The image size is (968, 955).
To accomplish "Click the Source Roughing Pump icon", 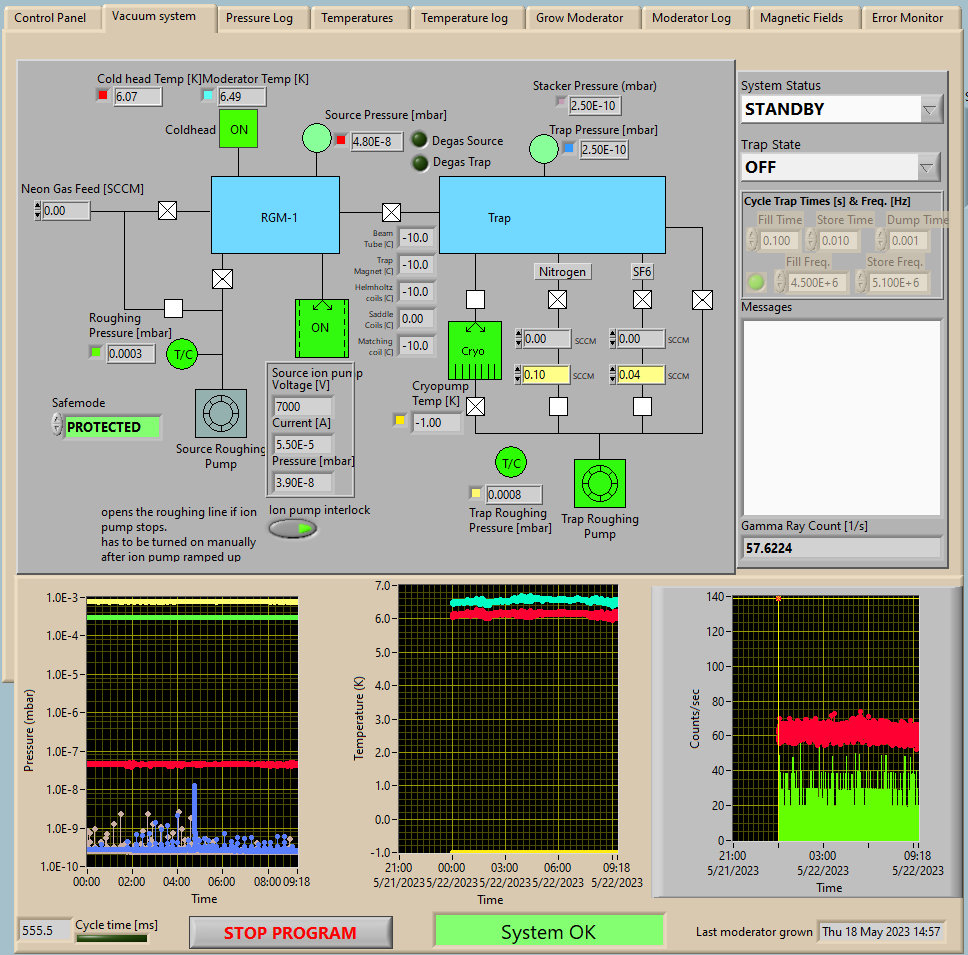I will point(220,413).
